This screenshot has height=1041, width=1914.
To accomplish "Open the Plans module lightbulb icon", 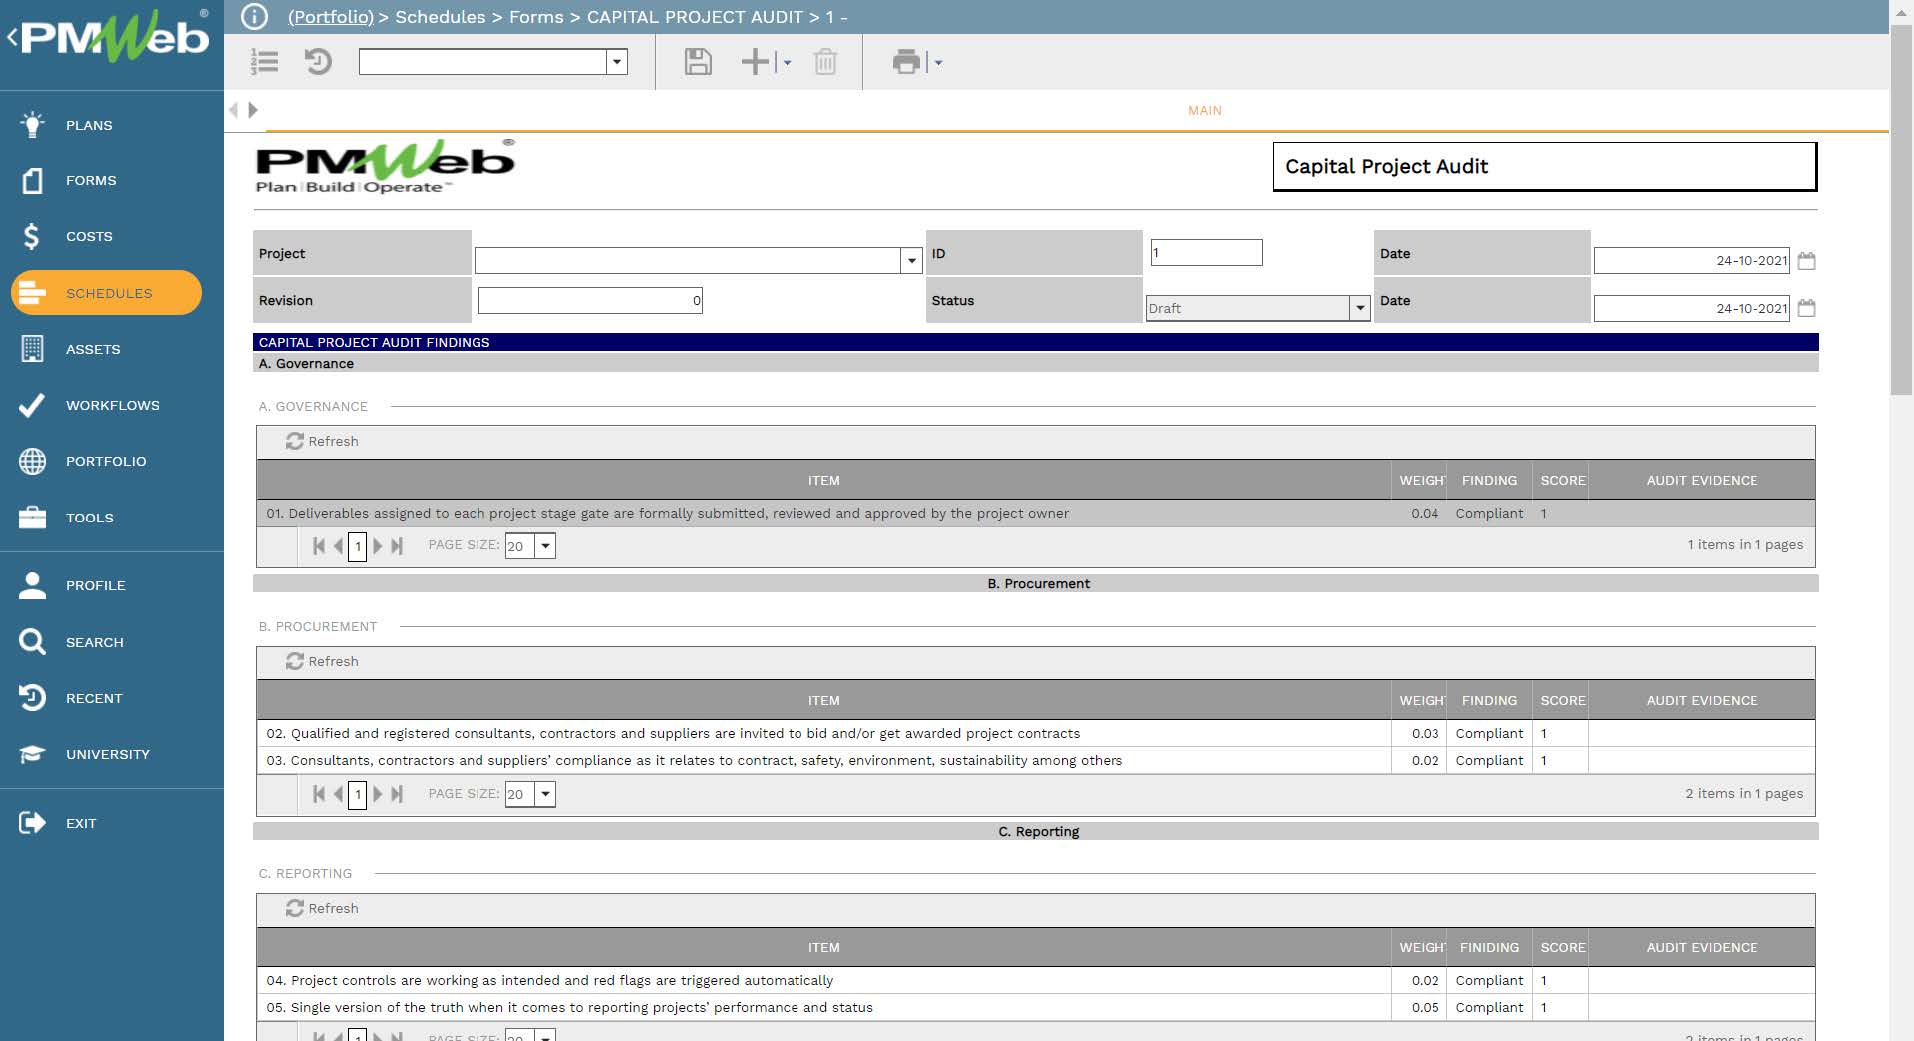I will coord(32,124).
